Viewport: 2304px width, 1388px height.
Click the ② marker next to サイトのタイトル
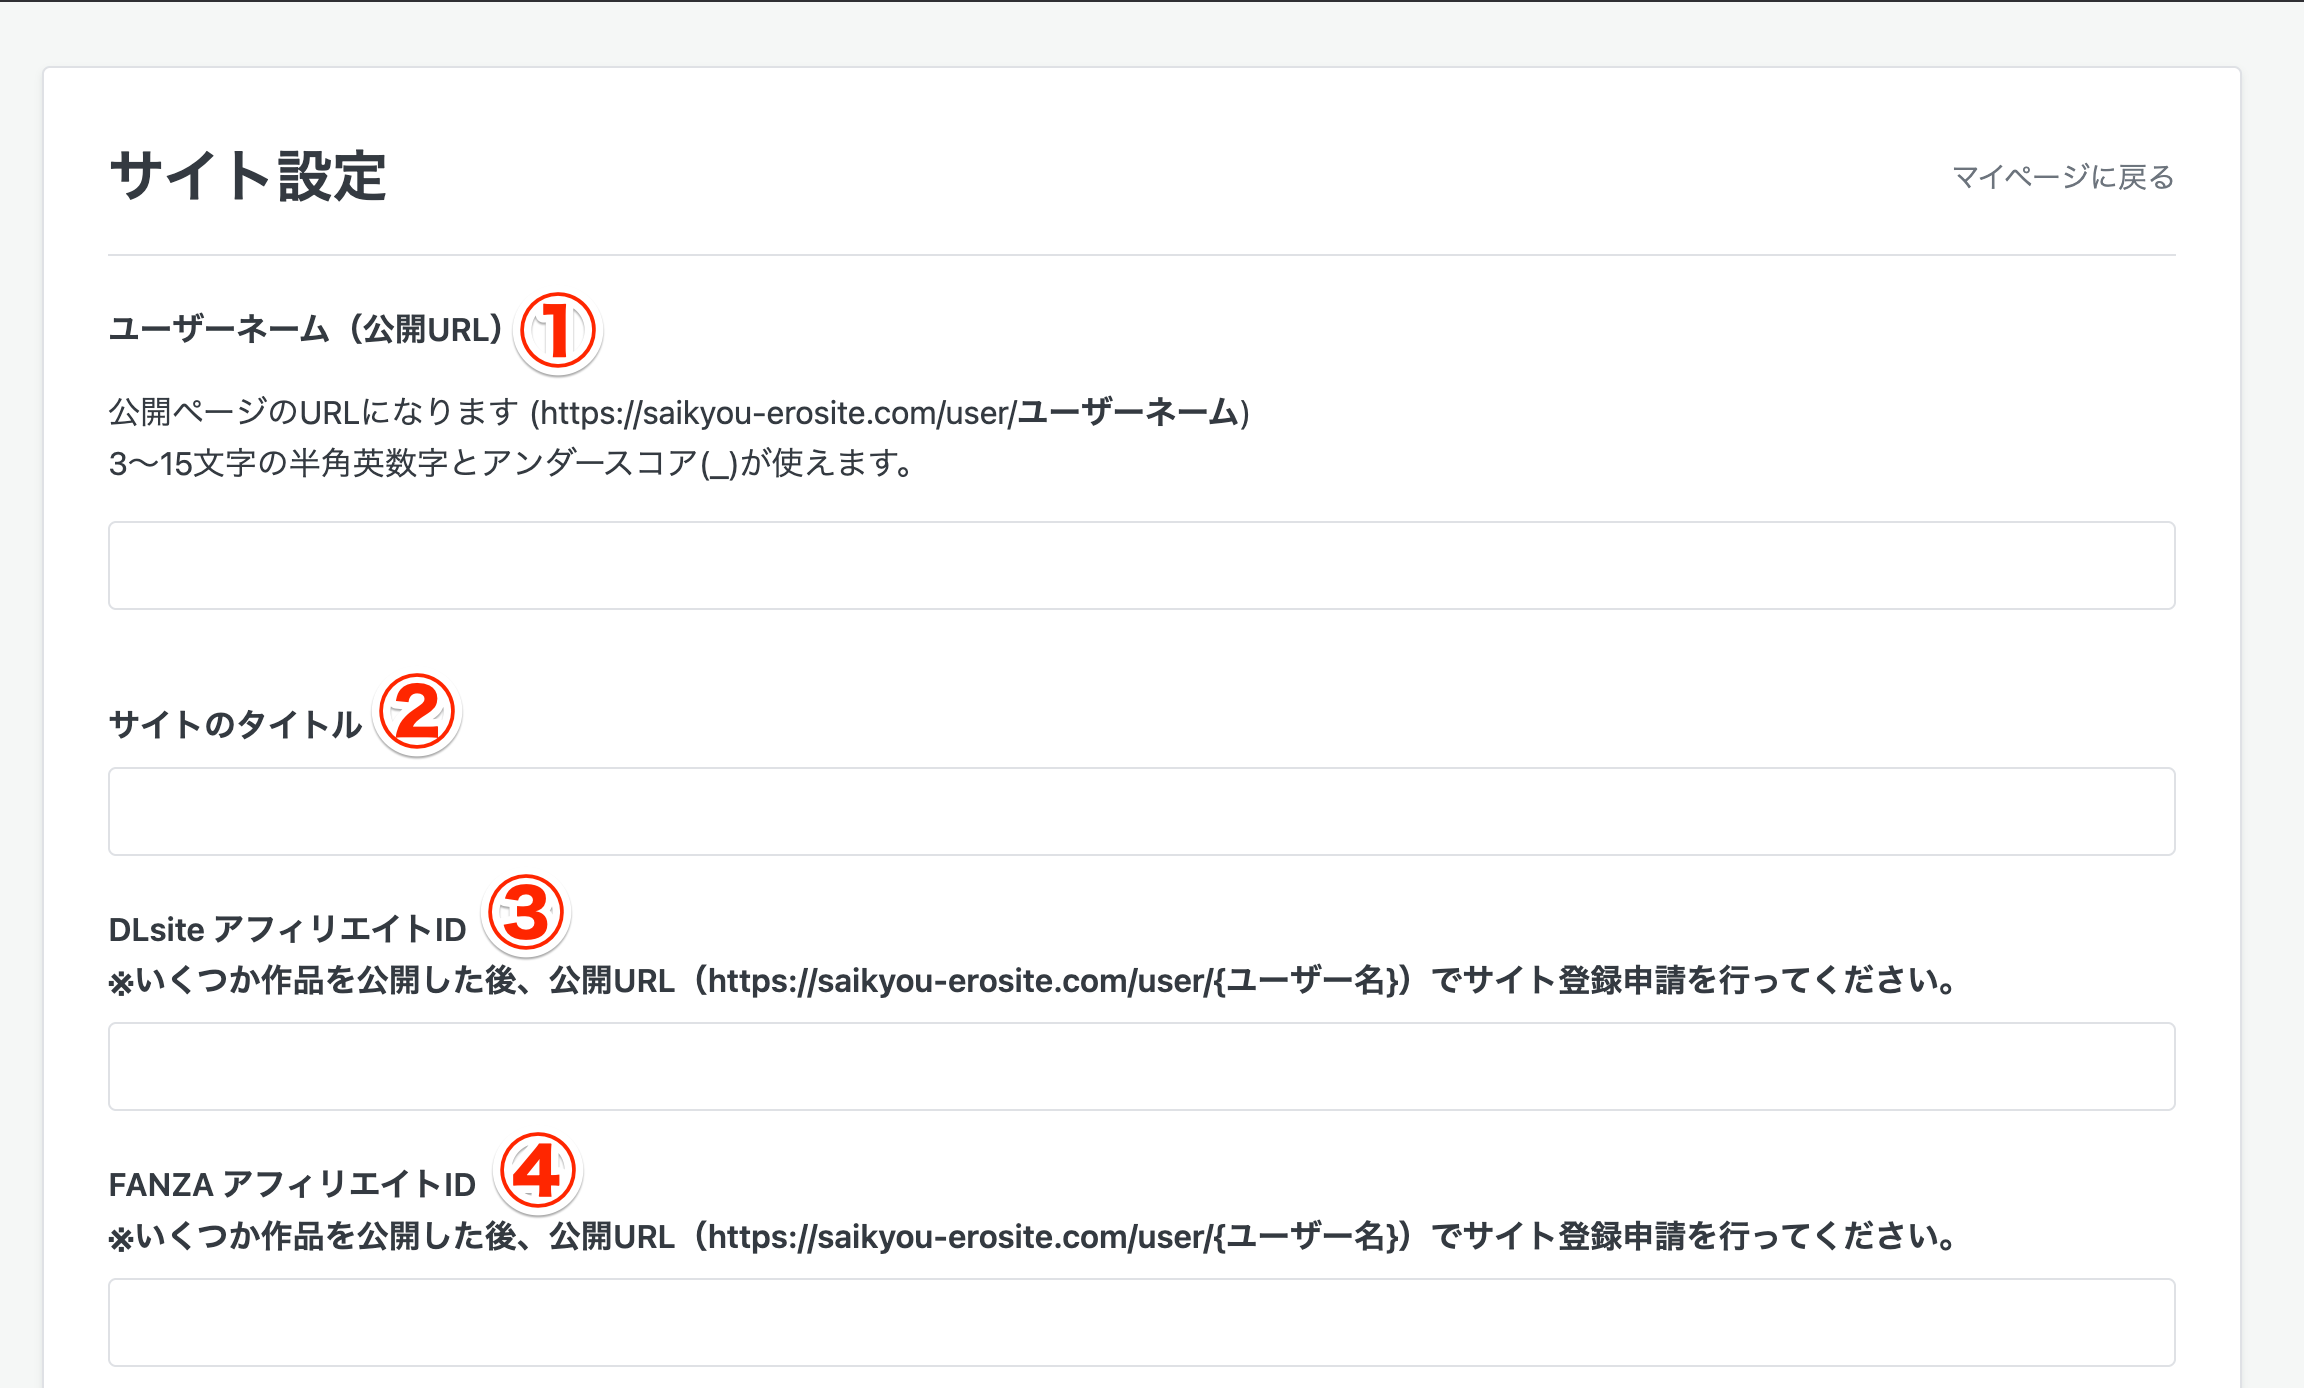tap(416, 712)
